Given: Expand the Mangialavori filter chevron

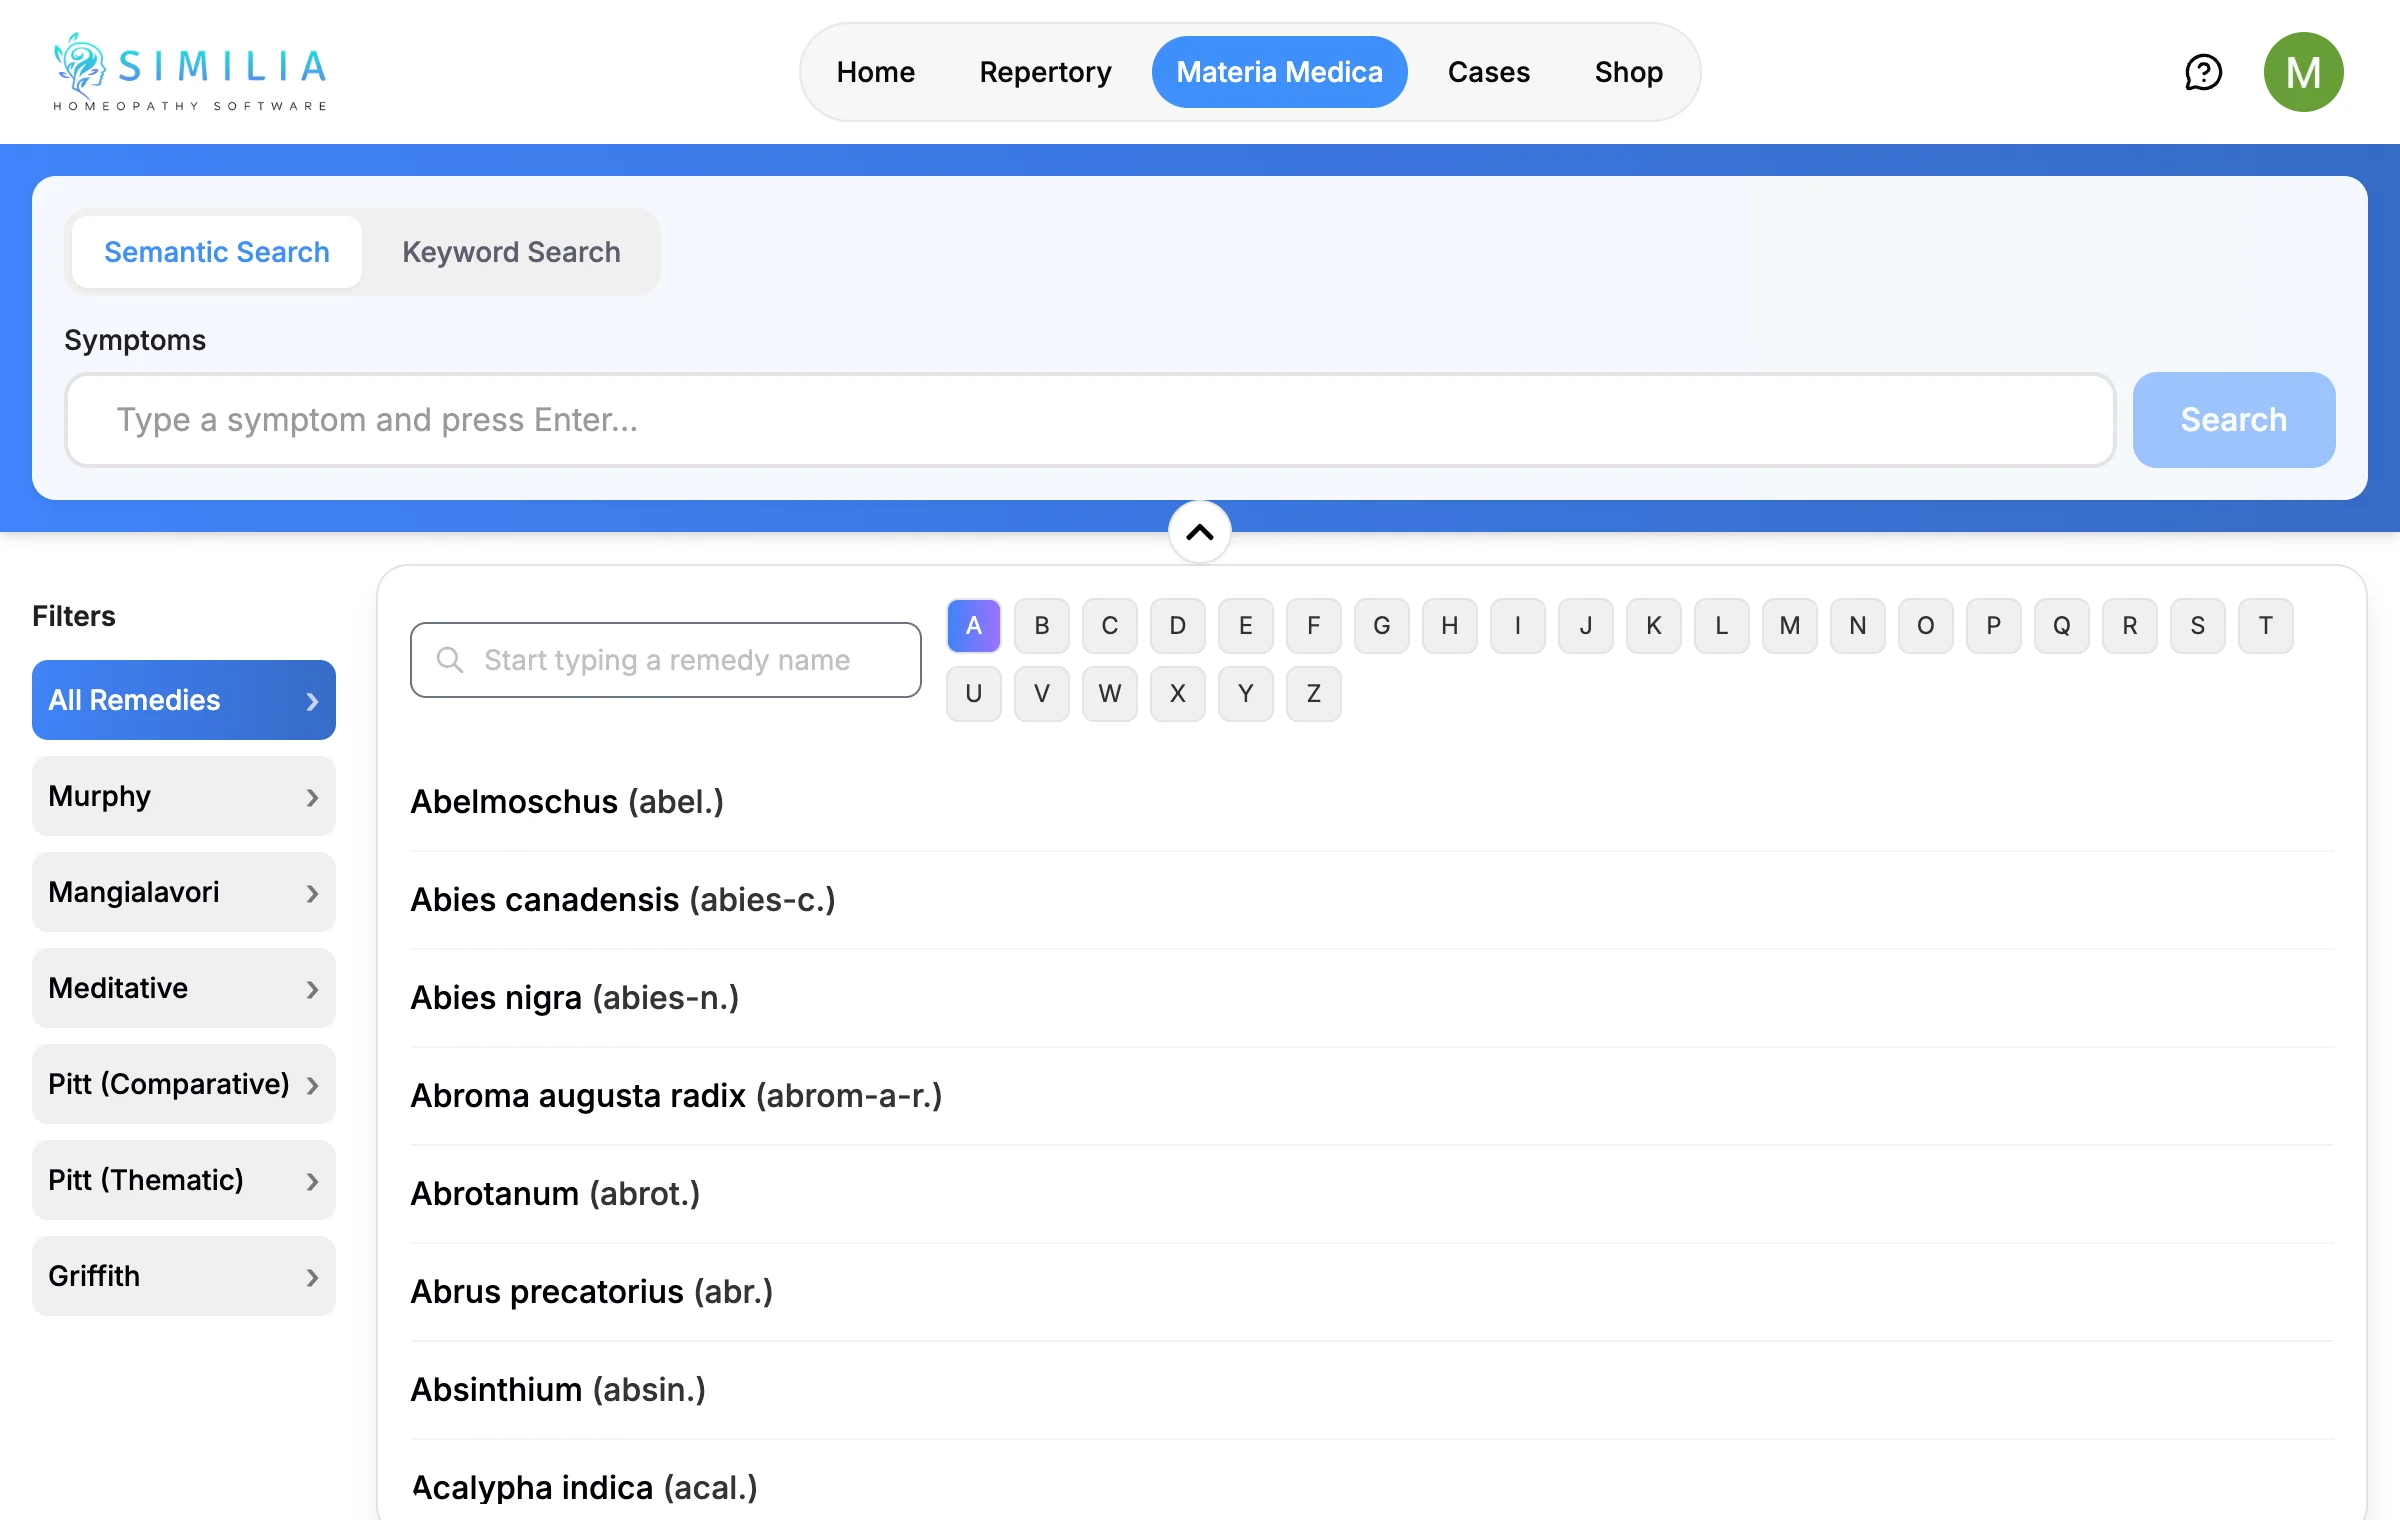Looking at the screenshot, I should click(x=312, y=893).
